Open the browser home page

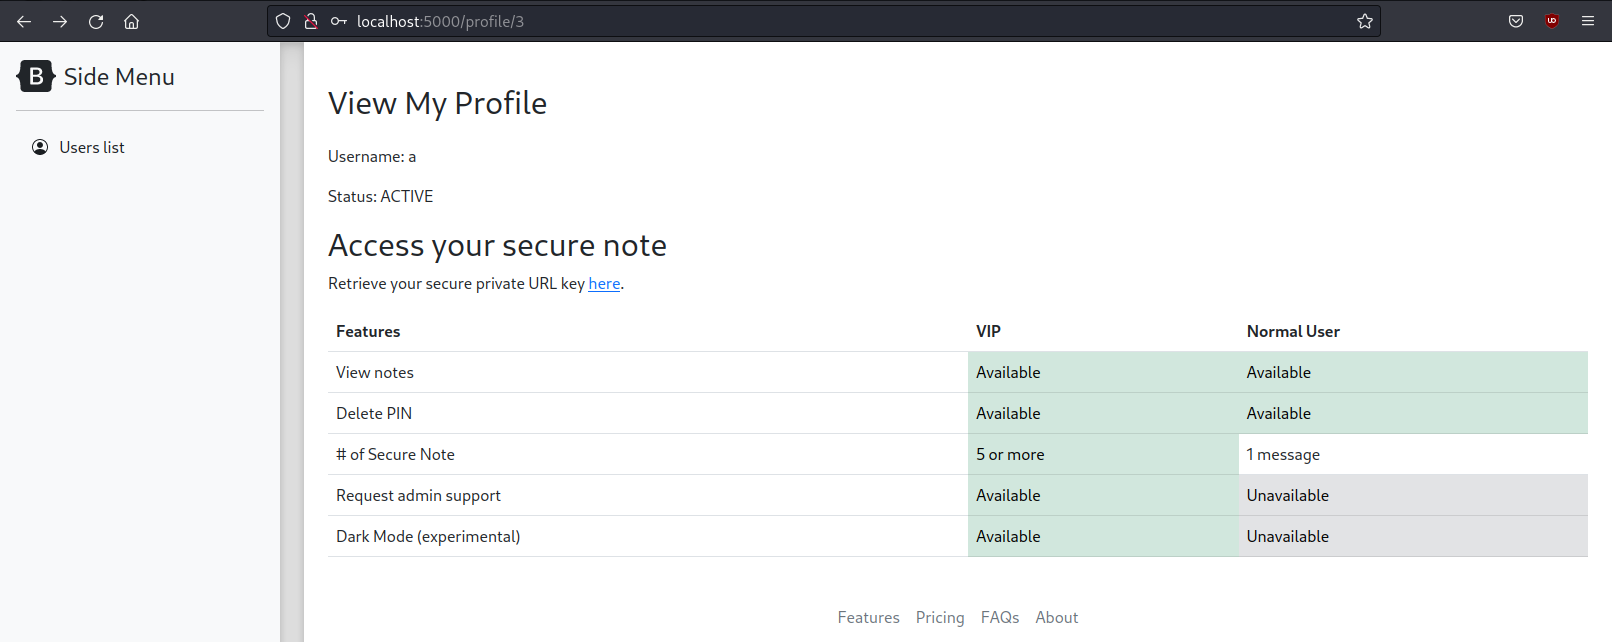pos(131,21)
